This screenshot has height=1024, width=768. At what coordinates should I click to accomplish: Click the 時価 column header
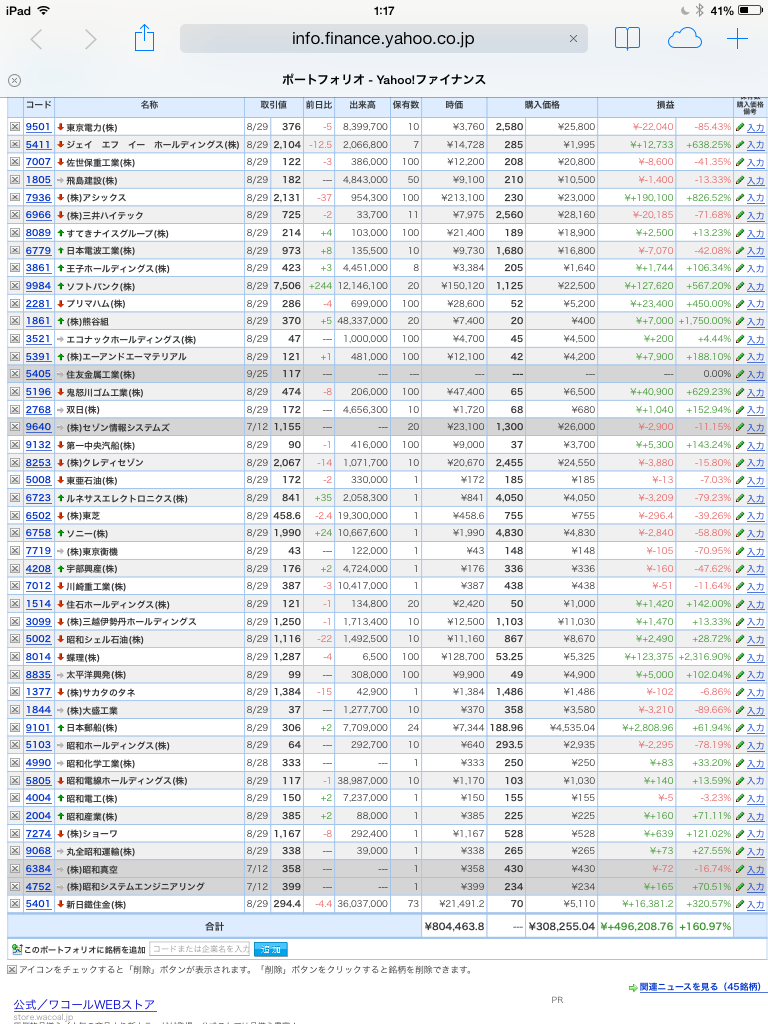tap(455, 105)
